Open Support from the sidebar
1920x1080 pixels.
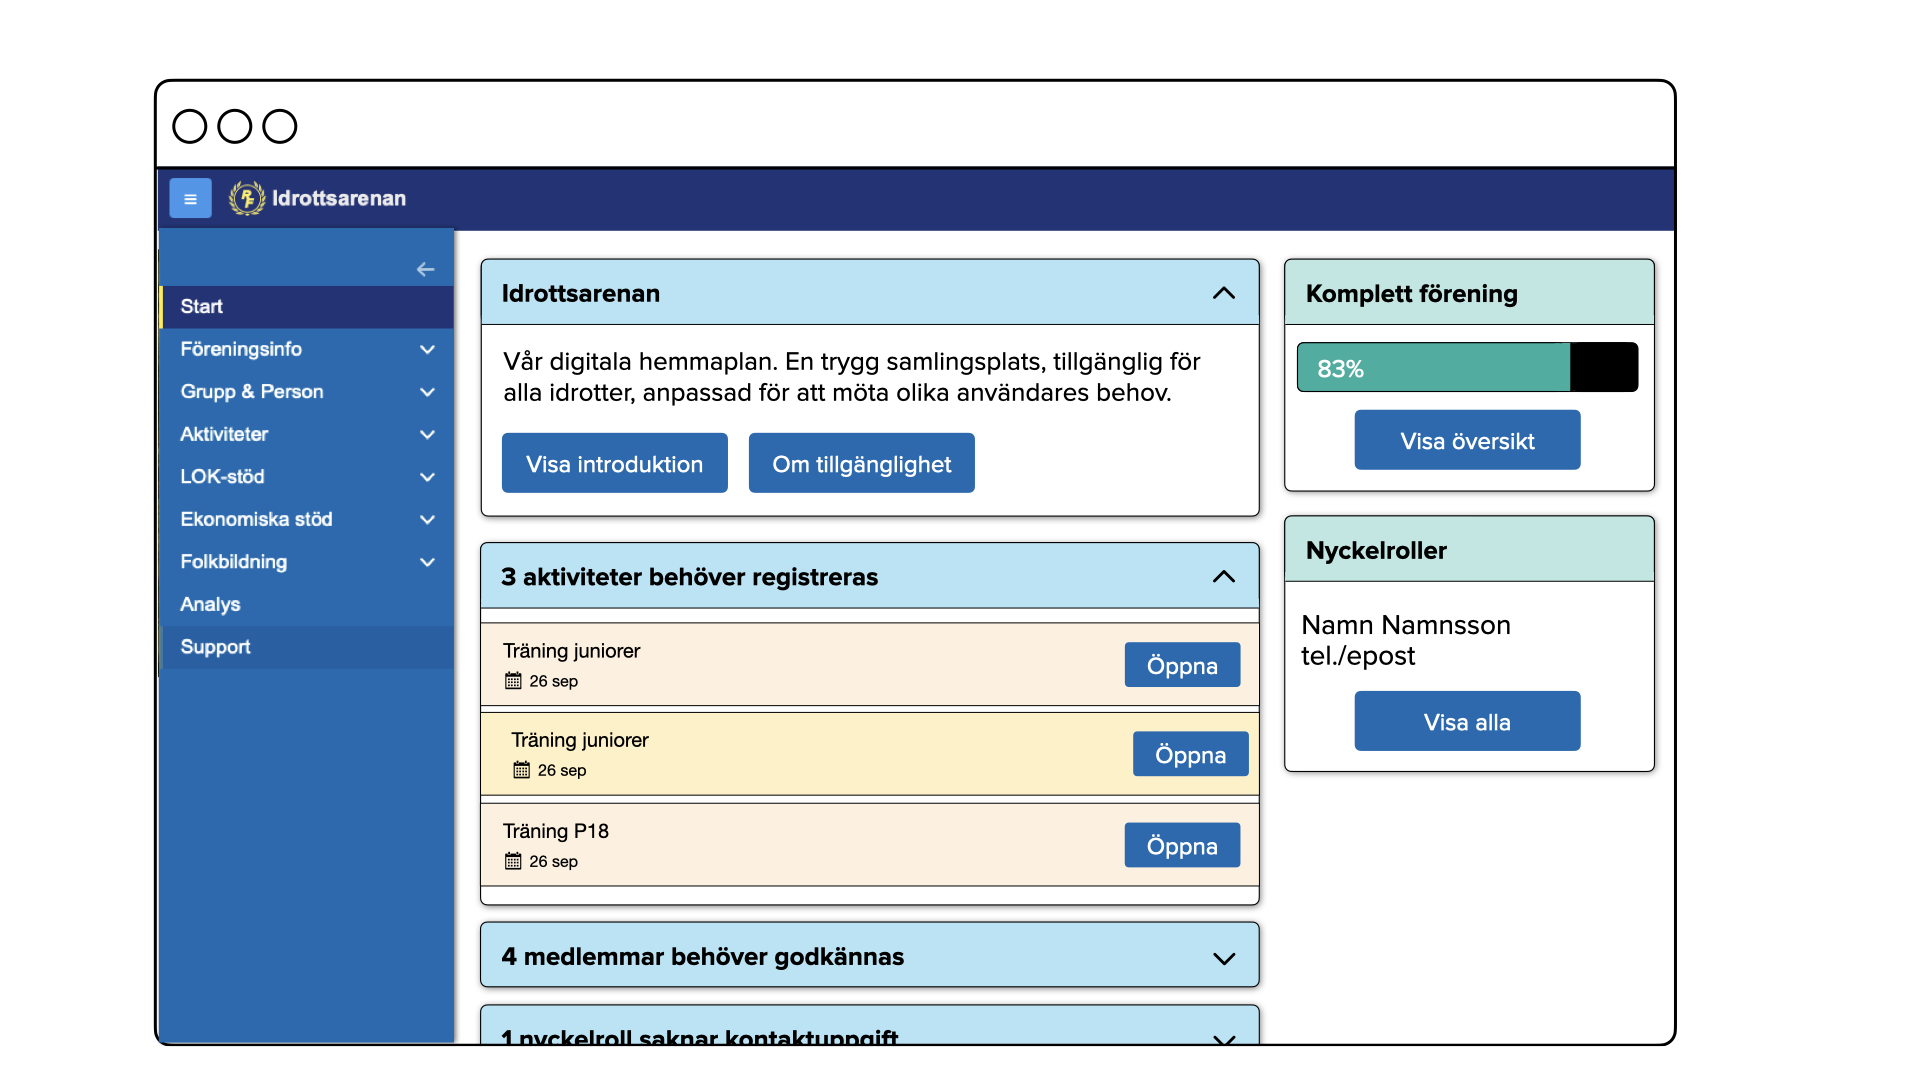tap(215, 647)
